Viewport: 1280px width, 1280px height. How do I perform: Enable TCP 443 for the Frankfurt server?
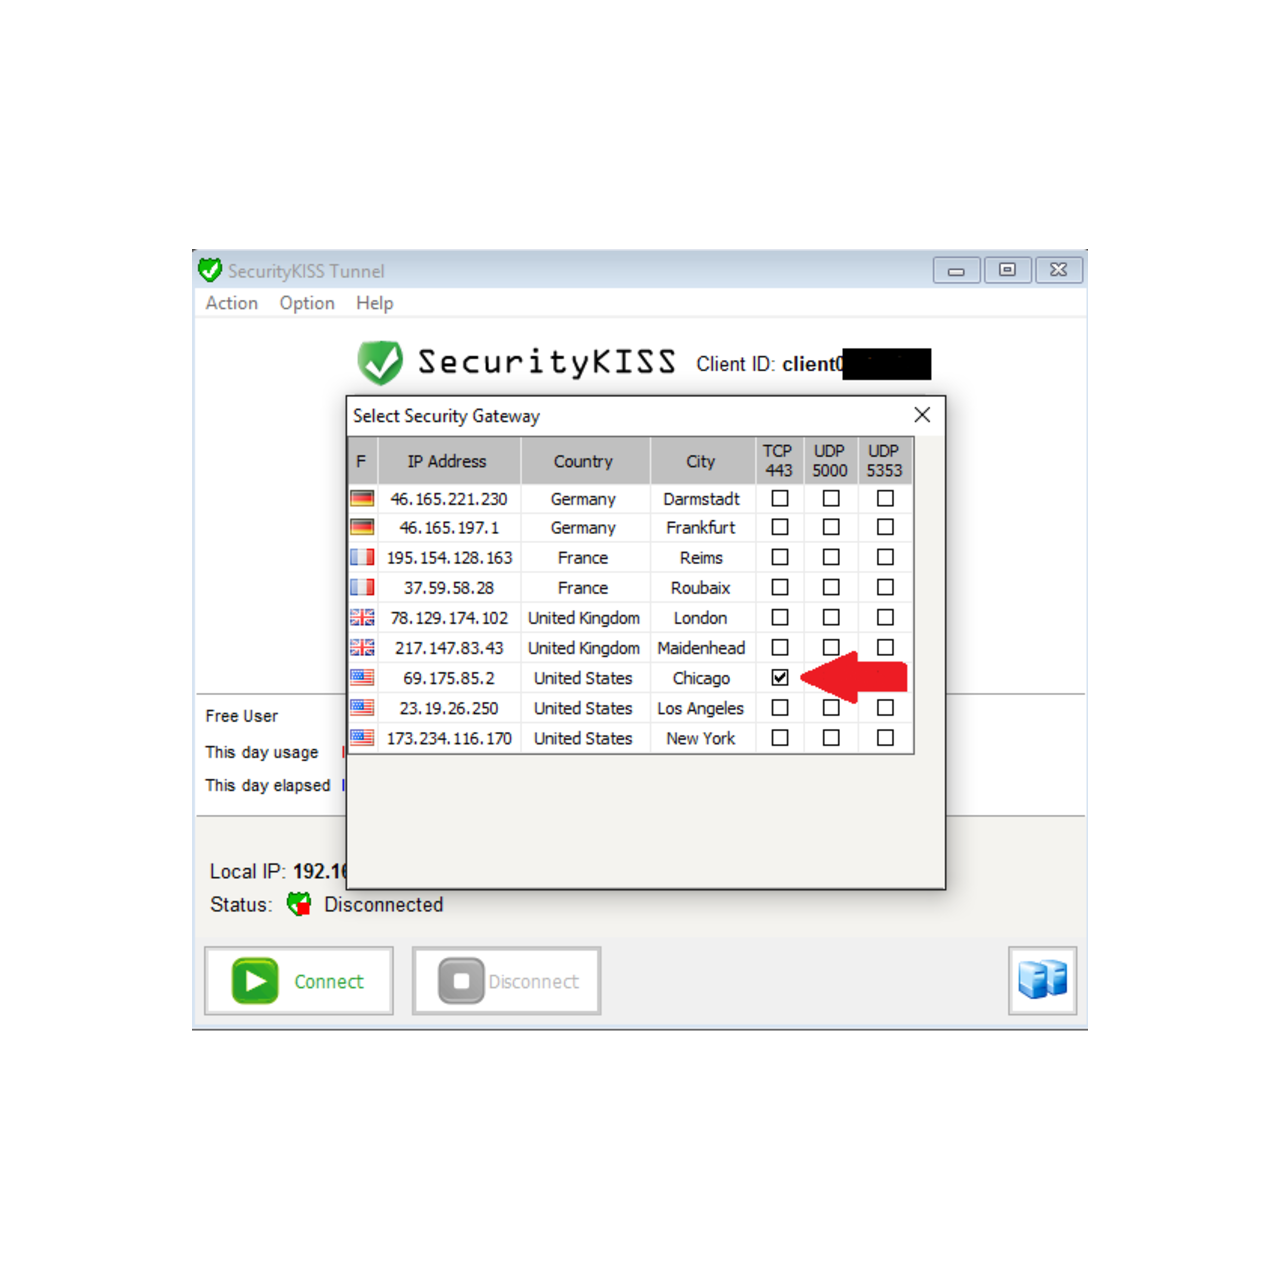pyautogui.click(x=779, y=527)
